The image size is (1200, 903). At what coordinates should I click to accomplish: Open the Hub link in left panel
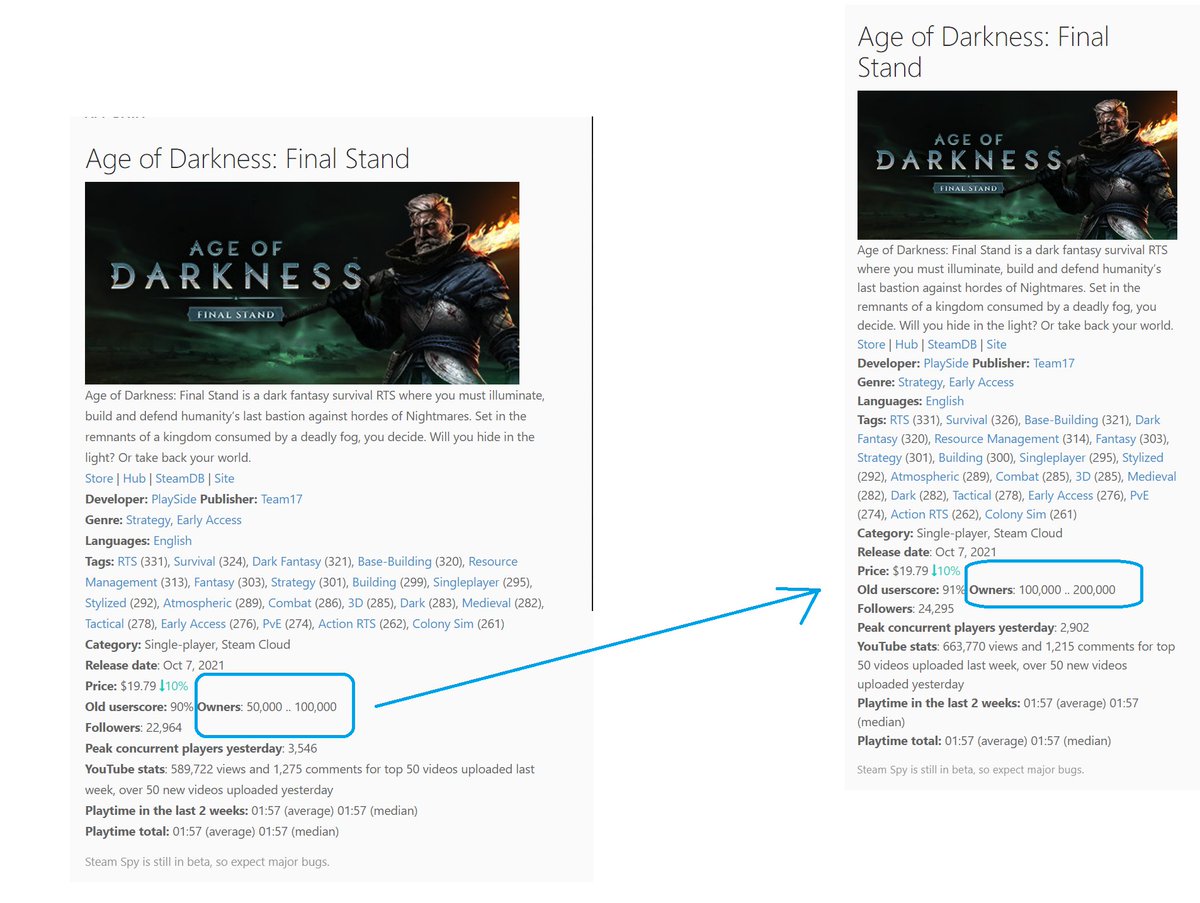click(x=134, y=478)
